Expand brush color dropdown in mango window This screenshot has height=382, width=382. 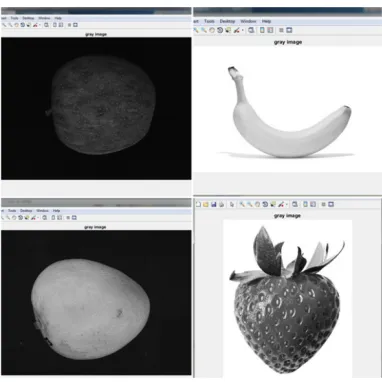click(38, 218)
